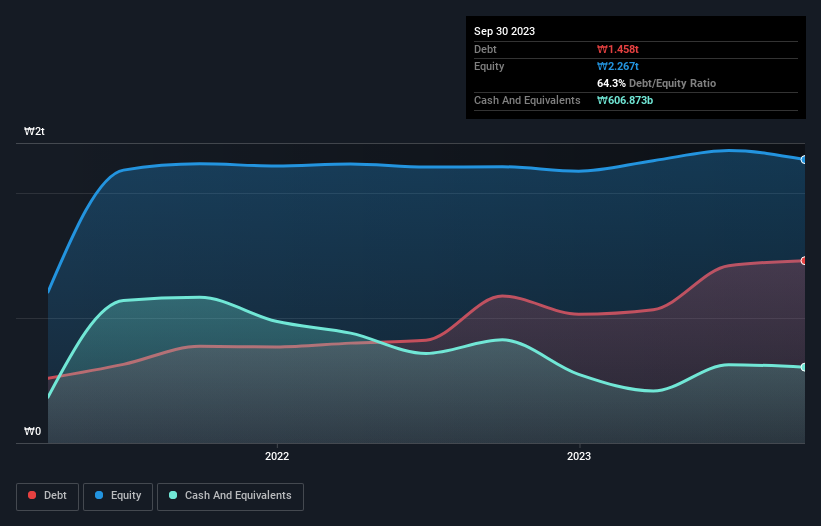Click the ₩0 y-axis label
Image resolution: width=821 pixels, height=526 pixels.
(32, 431)
